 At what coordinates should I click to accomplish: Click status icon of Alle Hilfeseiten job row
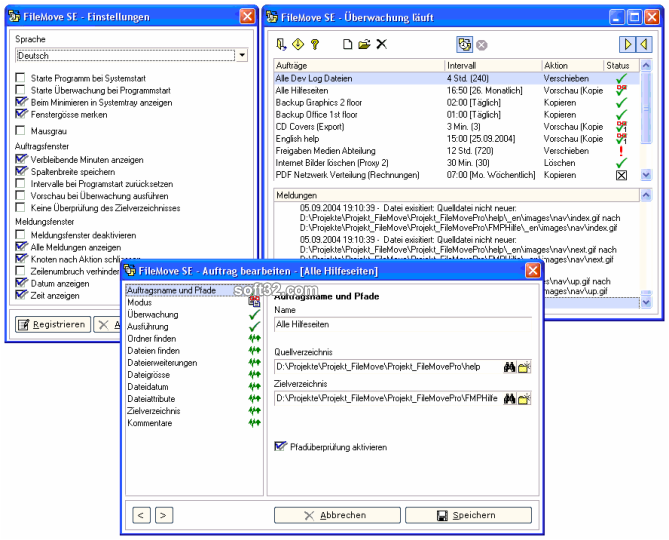[621, 90]
